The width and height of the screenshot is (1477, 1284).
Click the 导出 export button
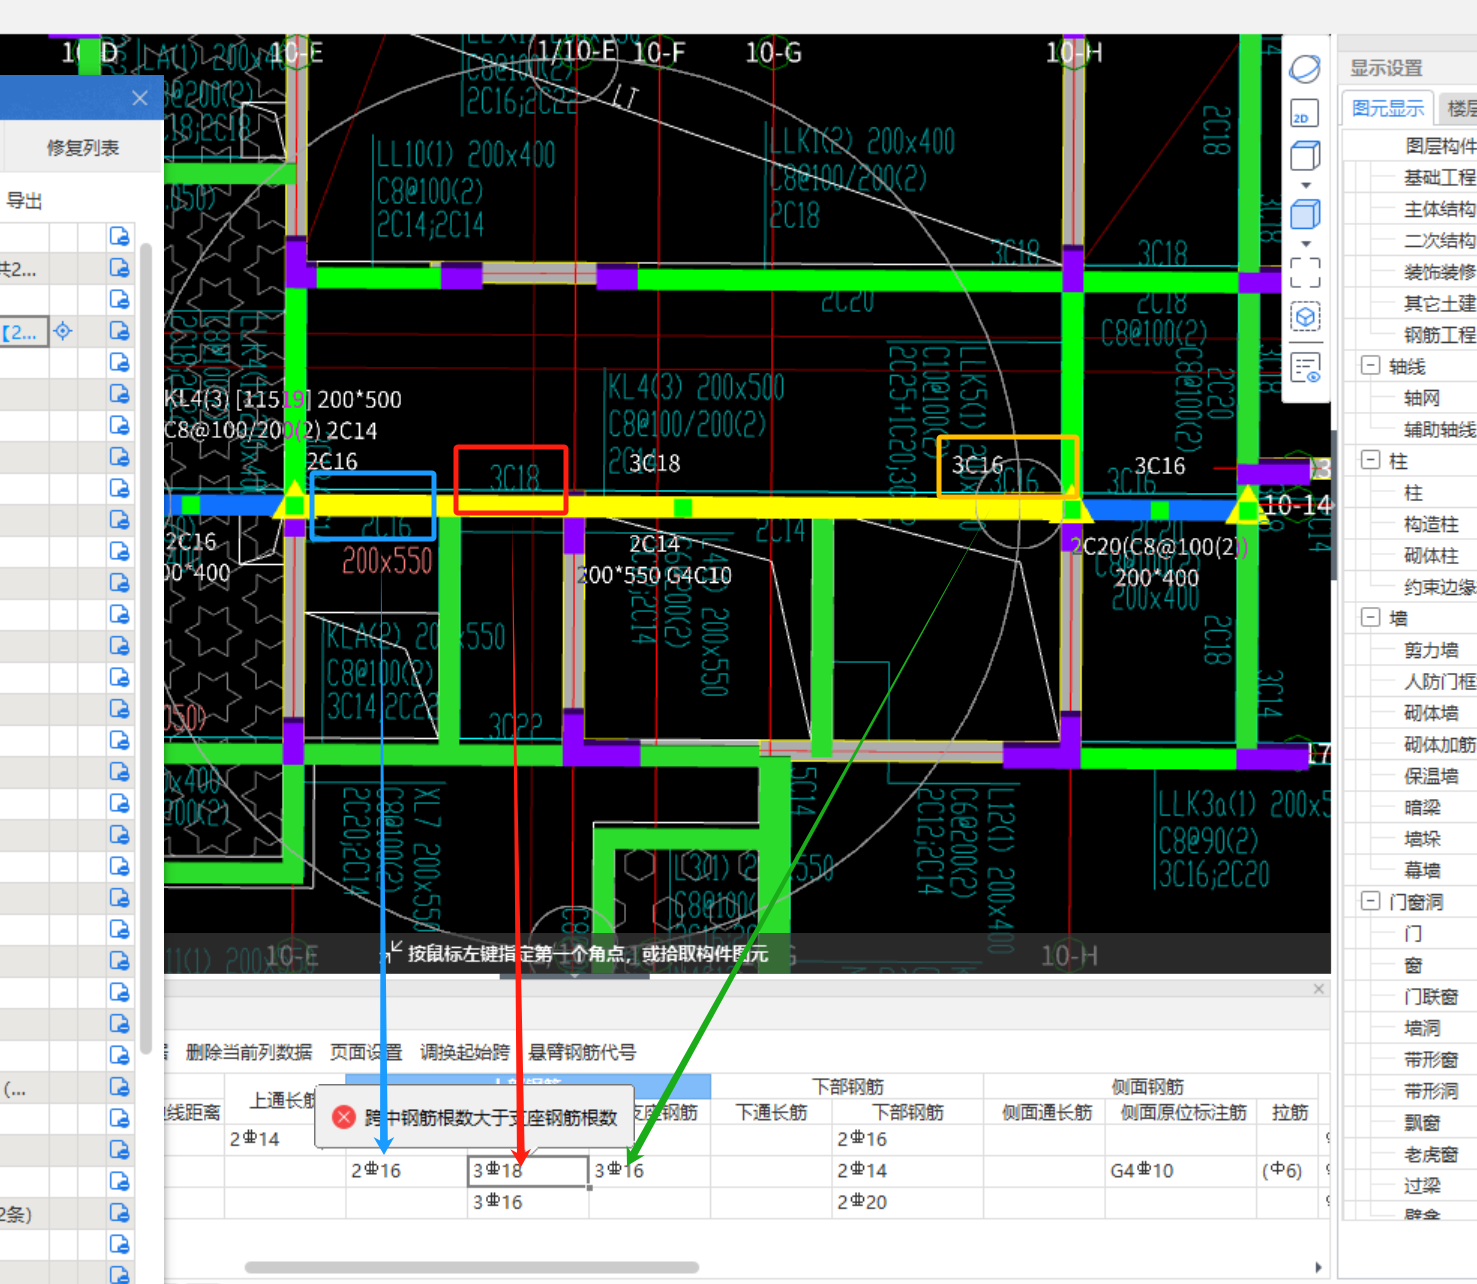click(x=24, y=200)
